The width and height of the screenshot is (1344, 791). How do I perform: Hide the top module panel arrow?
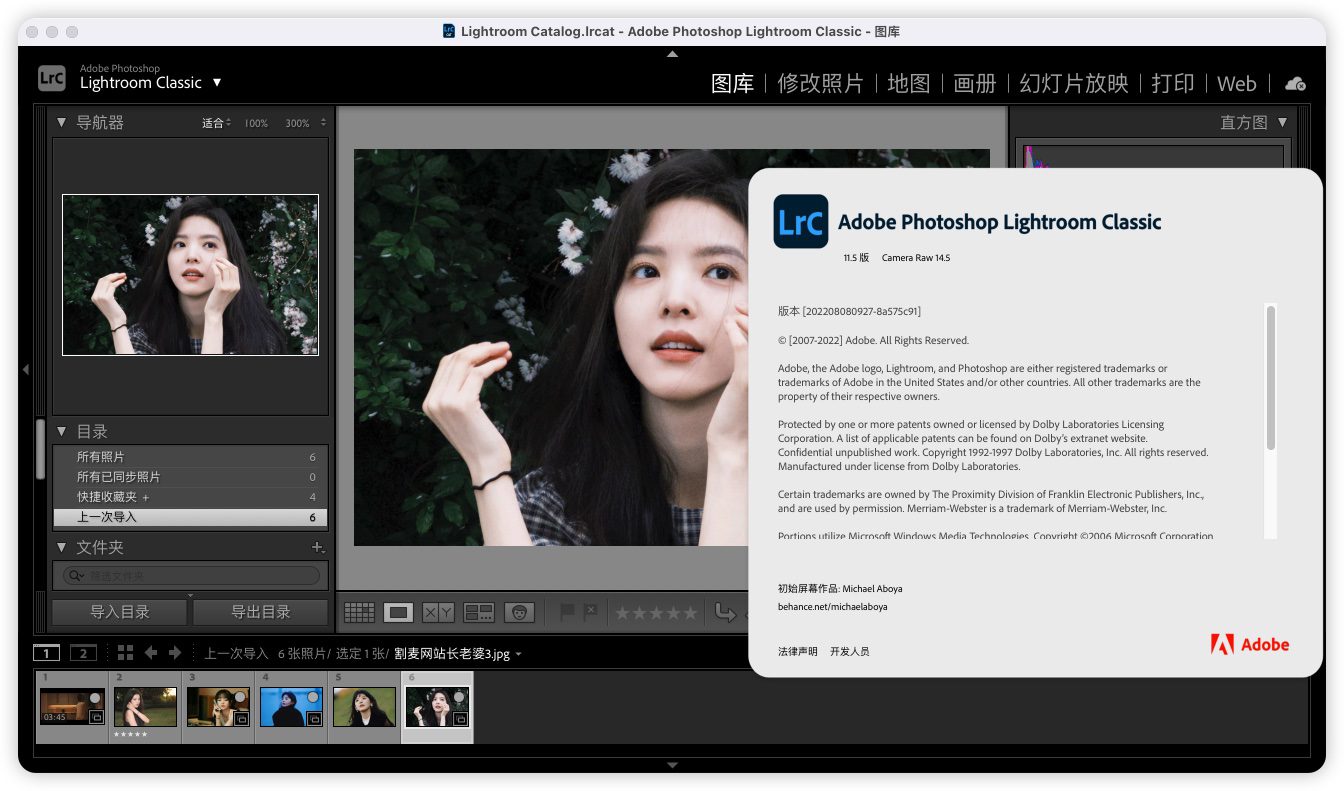pos(672,54)
